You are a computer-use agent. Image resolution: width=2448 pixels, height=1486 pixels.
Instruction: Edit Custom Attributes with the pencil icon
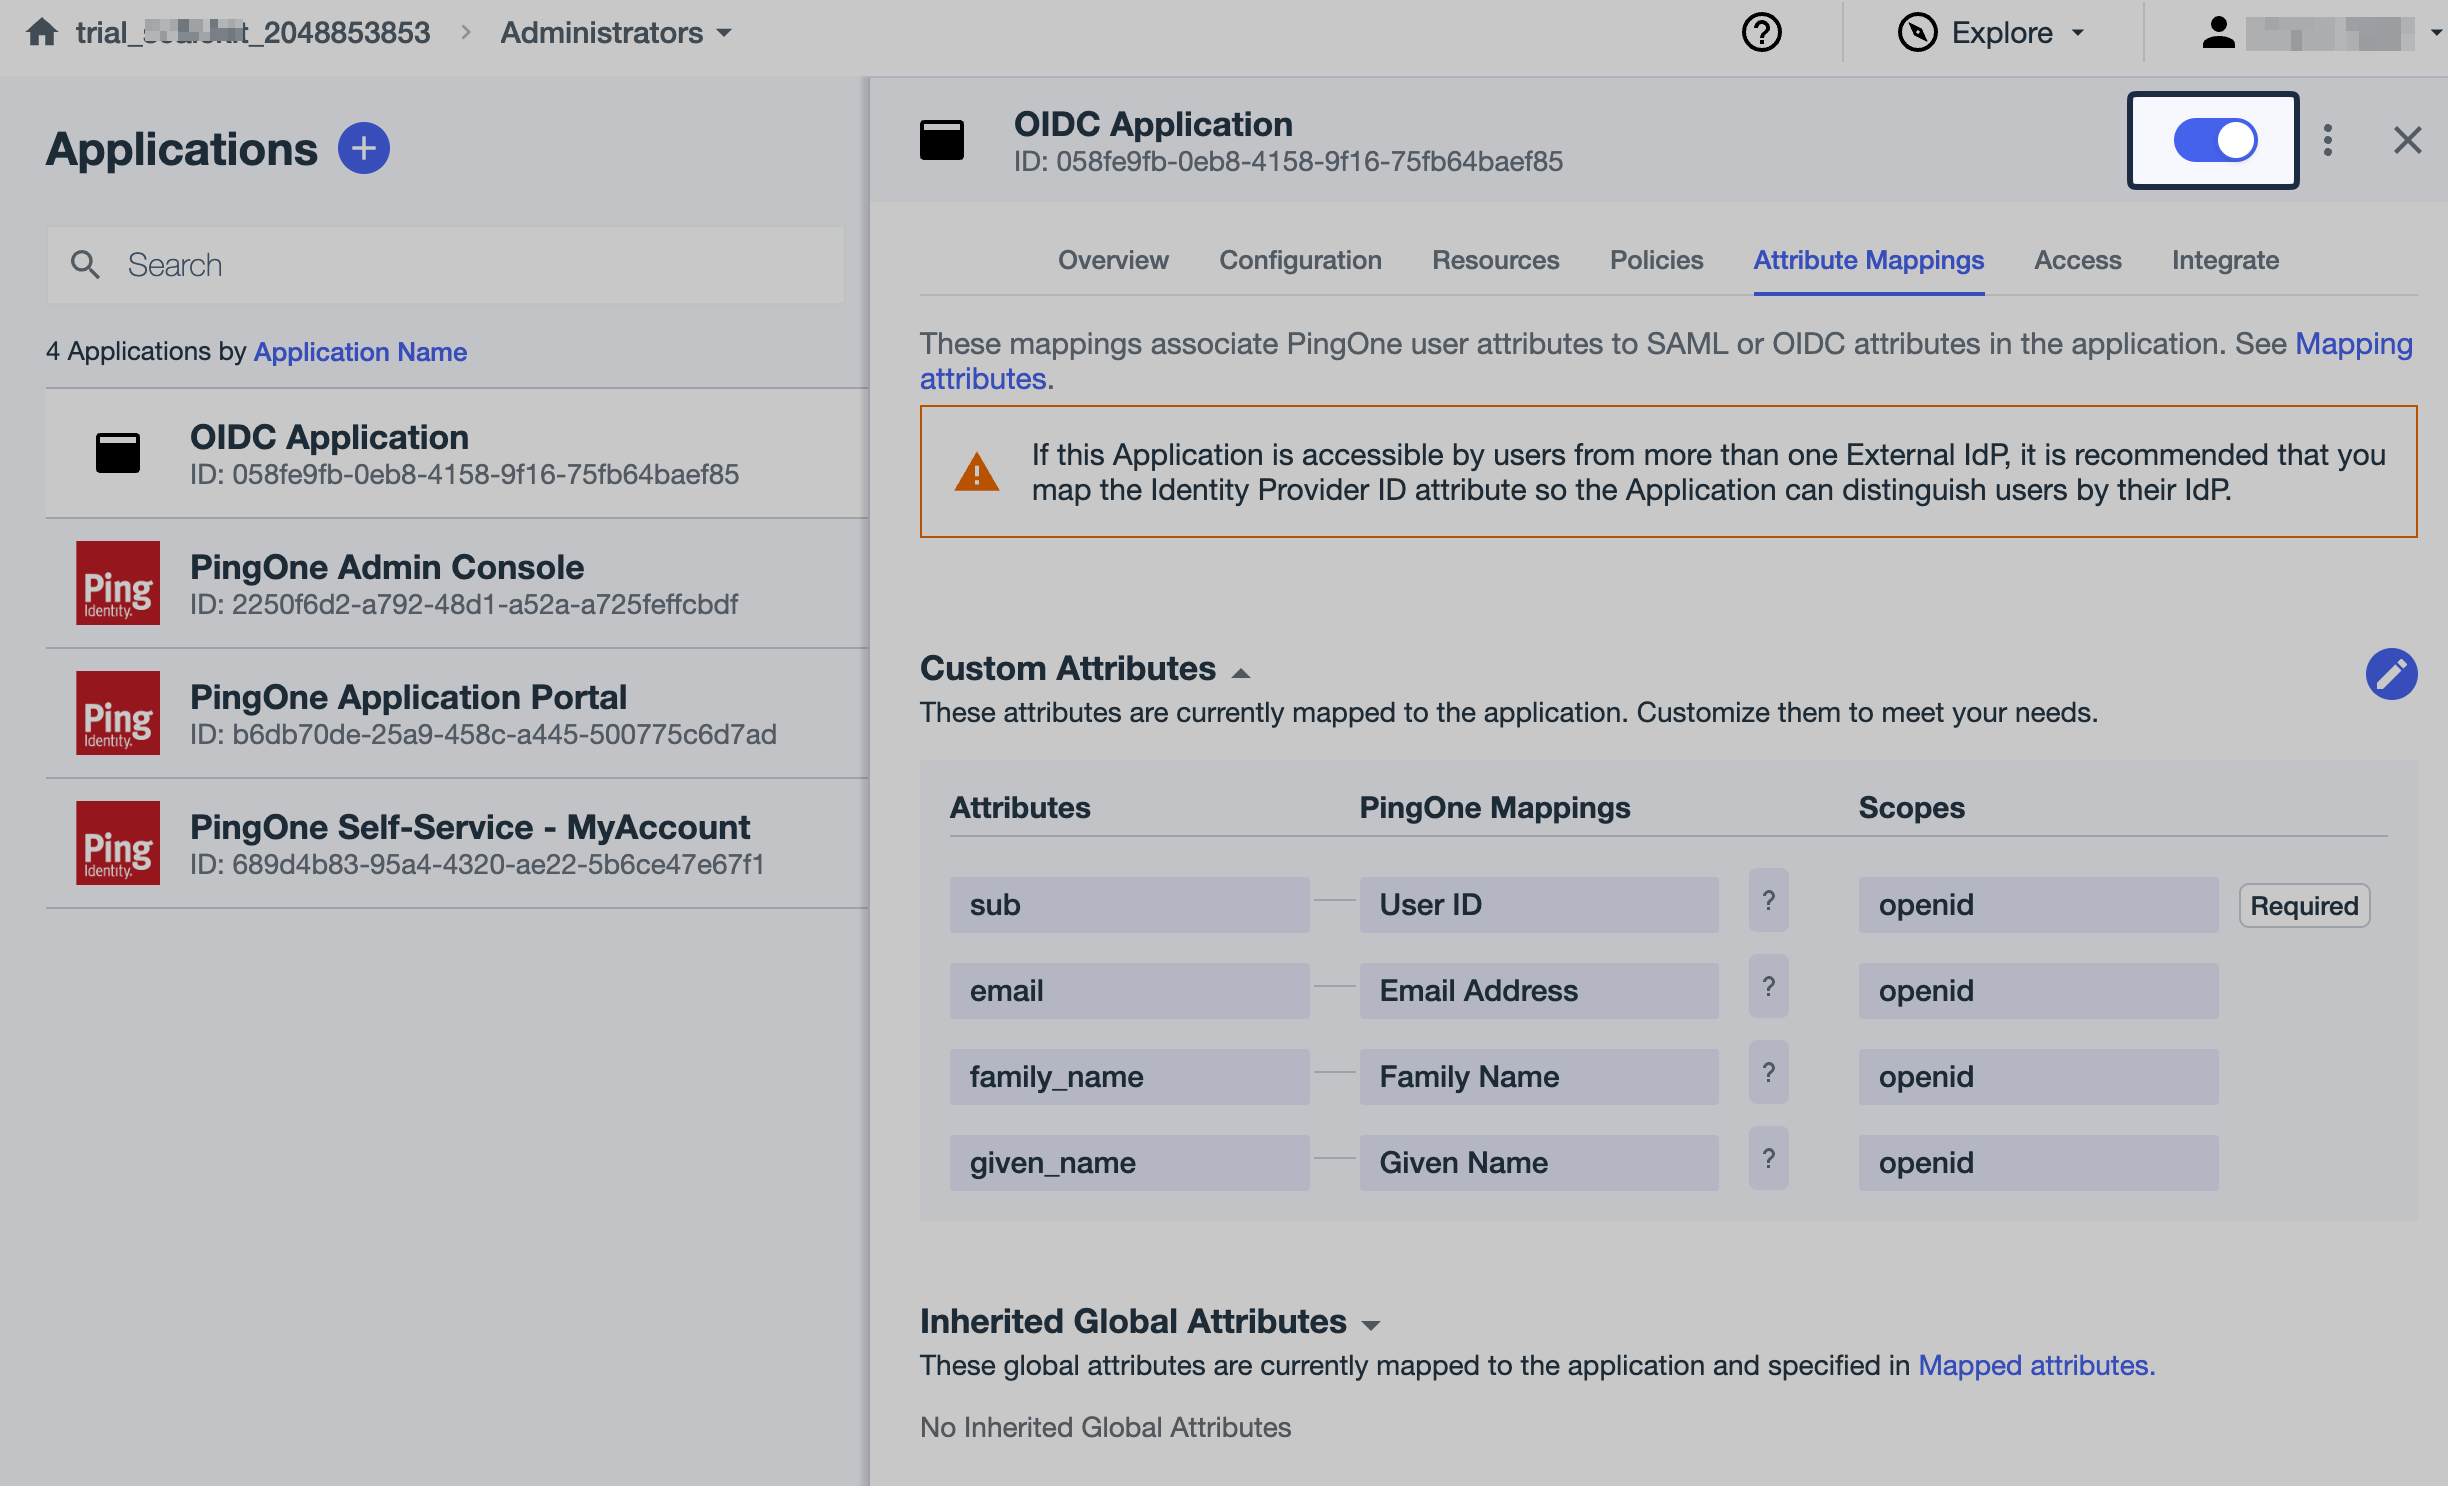click(x=2391, y=674)
